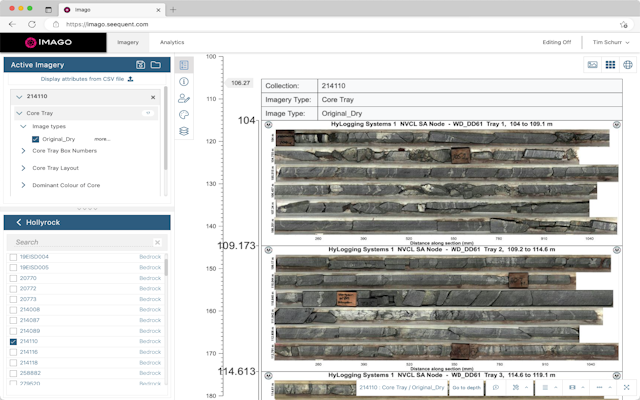The image size is (640, 400).
Task: Click the Editing Off button
Action: point(556,43)
